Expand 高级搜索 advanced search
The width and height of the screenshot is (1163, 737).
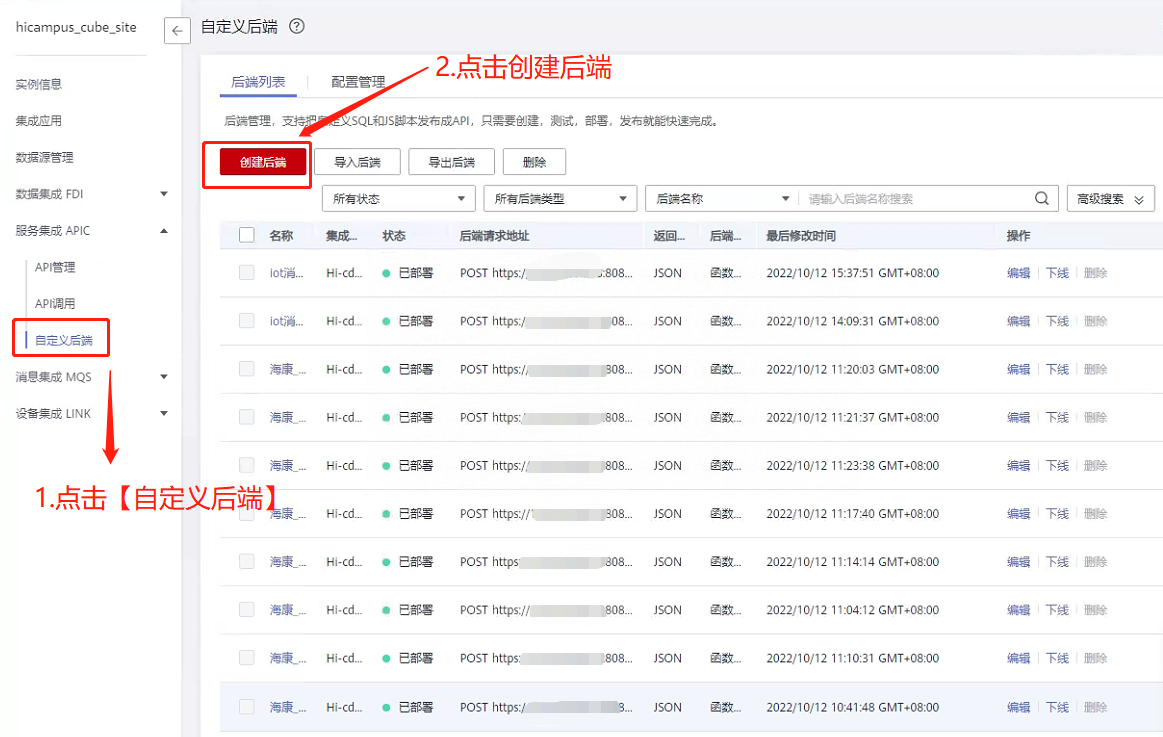click(x=1110, y=199)
